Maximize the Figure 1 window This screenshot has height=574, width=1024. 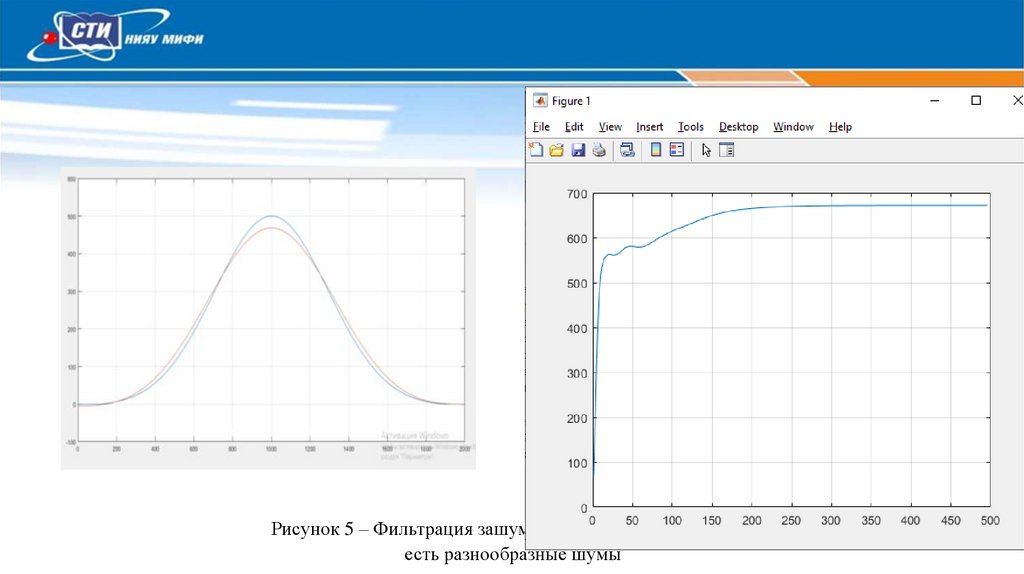(976, 101)
